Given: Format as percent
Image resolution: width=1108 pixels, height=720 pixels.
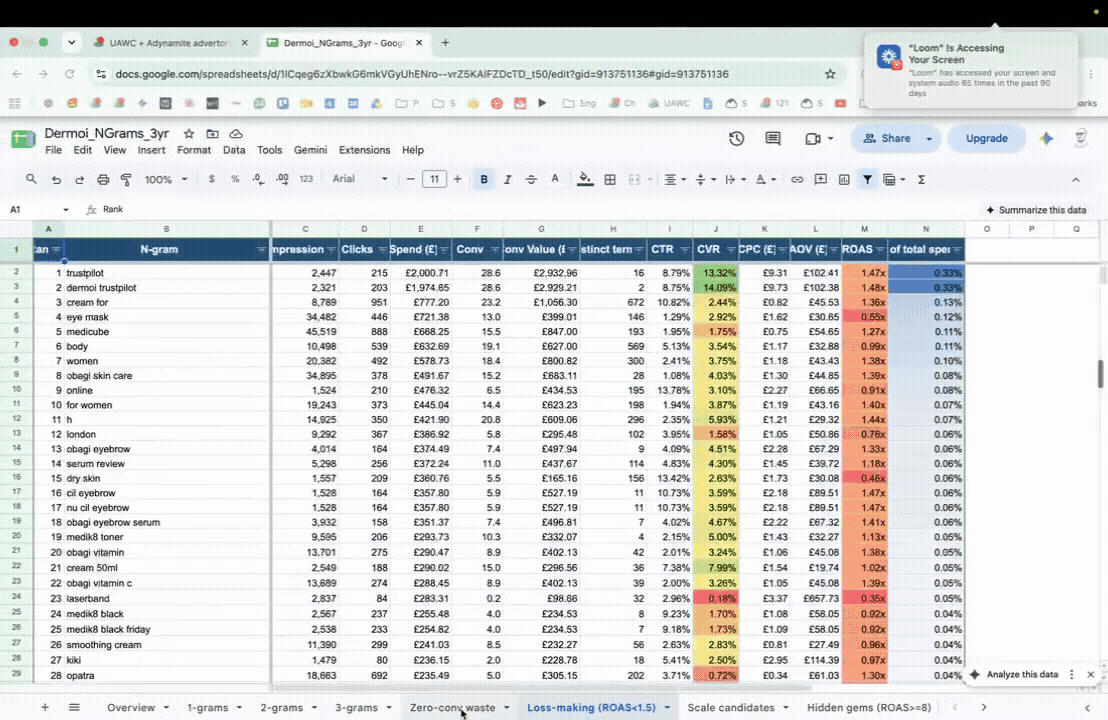Looking at the screenshot, I should (235, 179).
